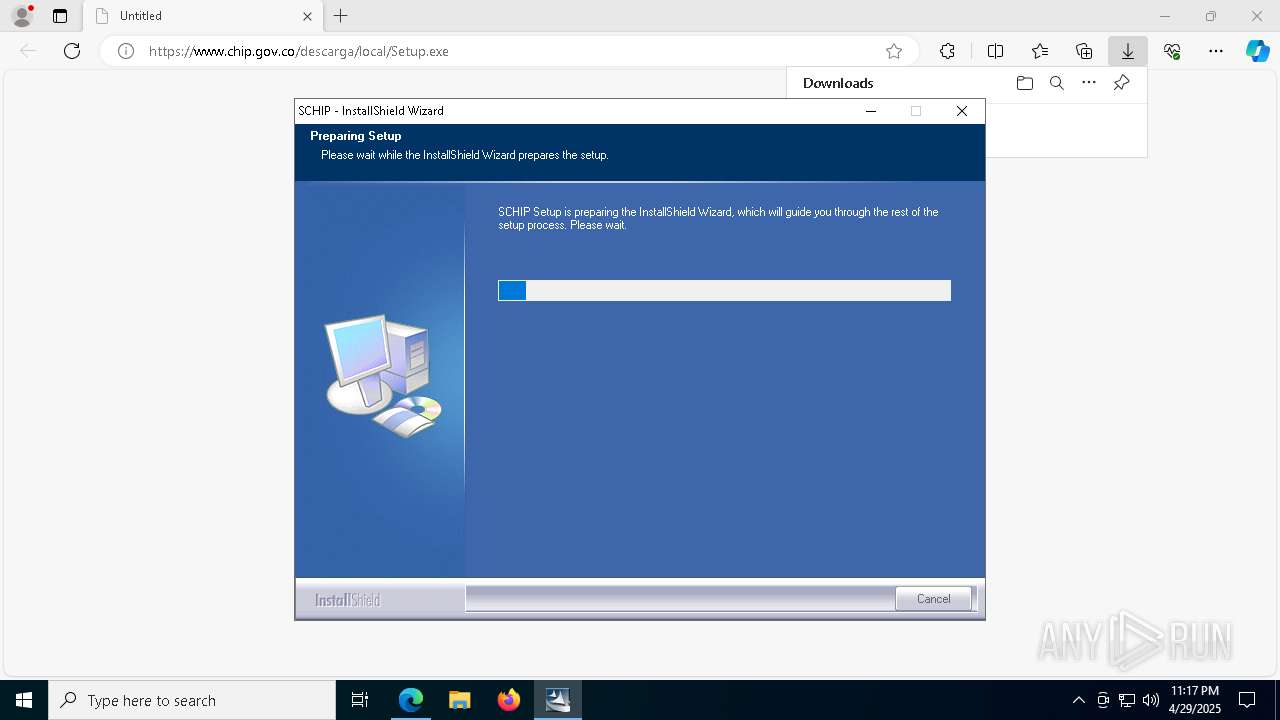Open Edge Settings and more menu
Viewport: 1280px width, 720px height.
[x=1216, y=51]
